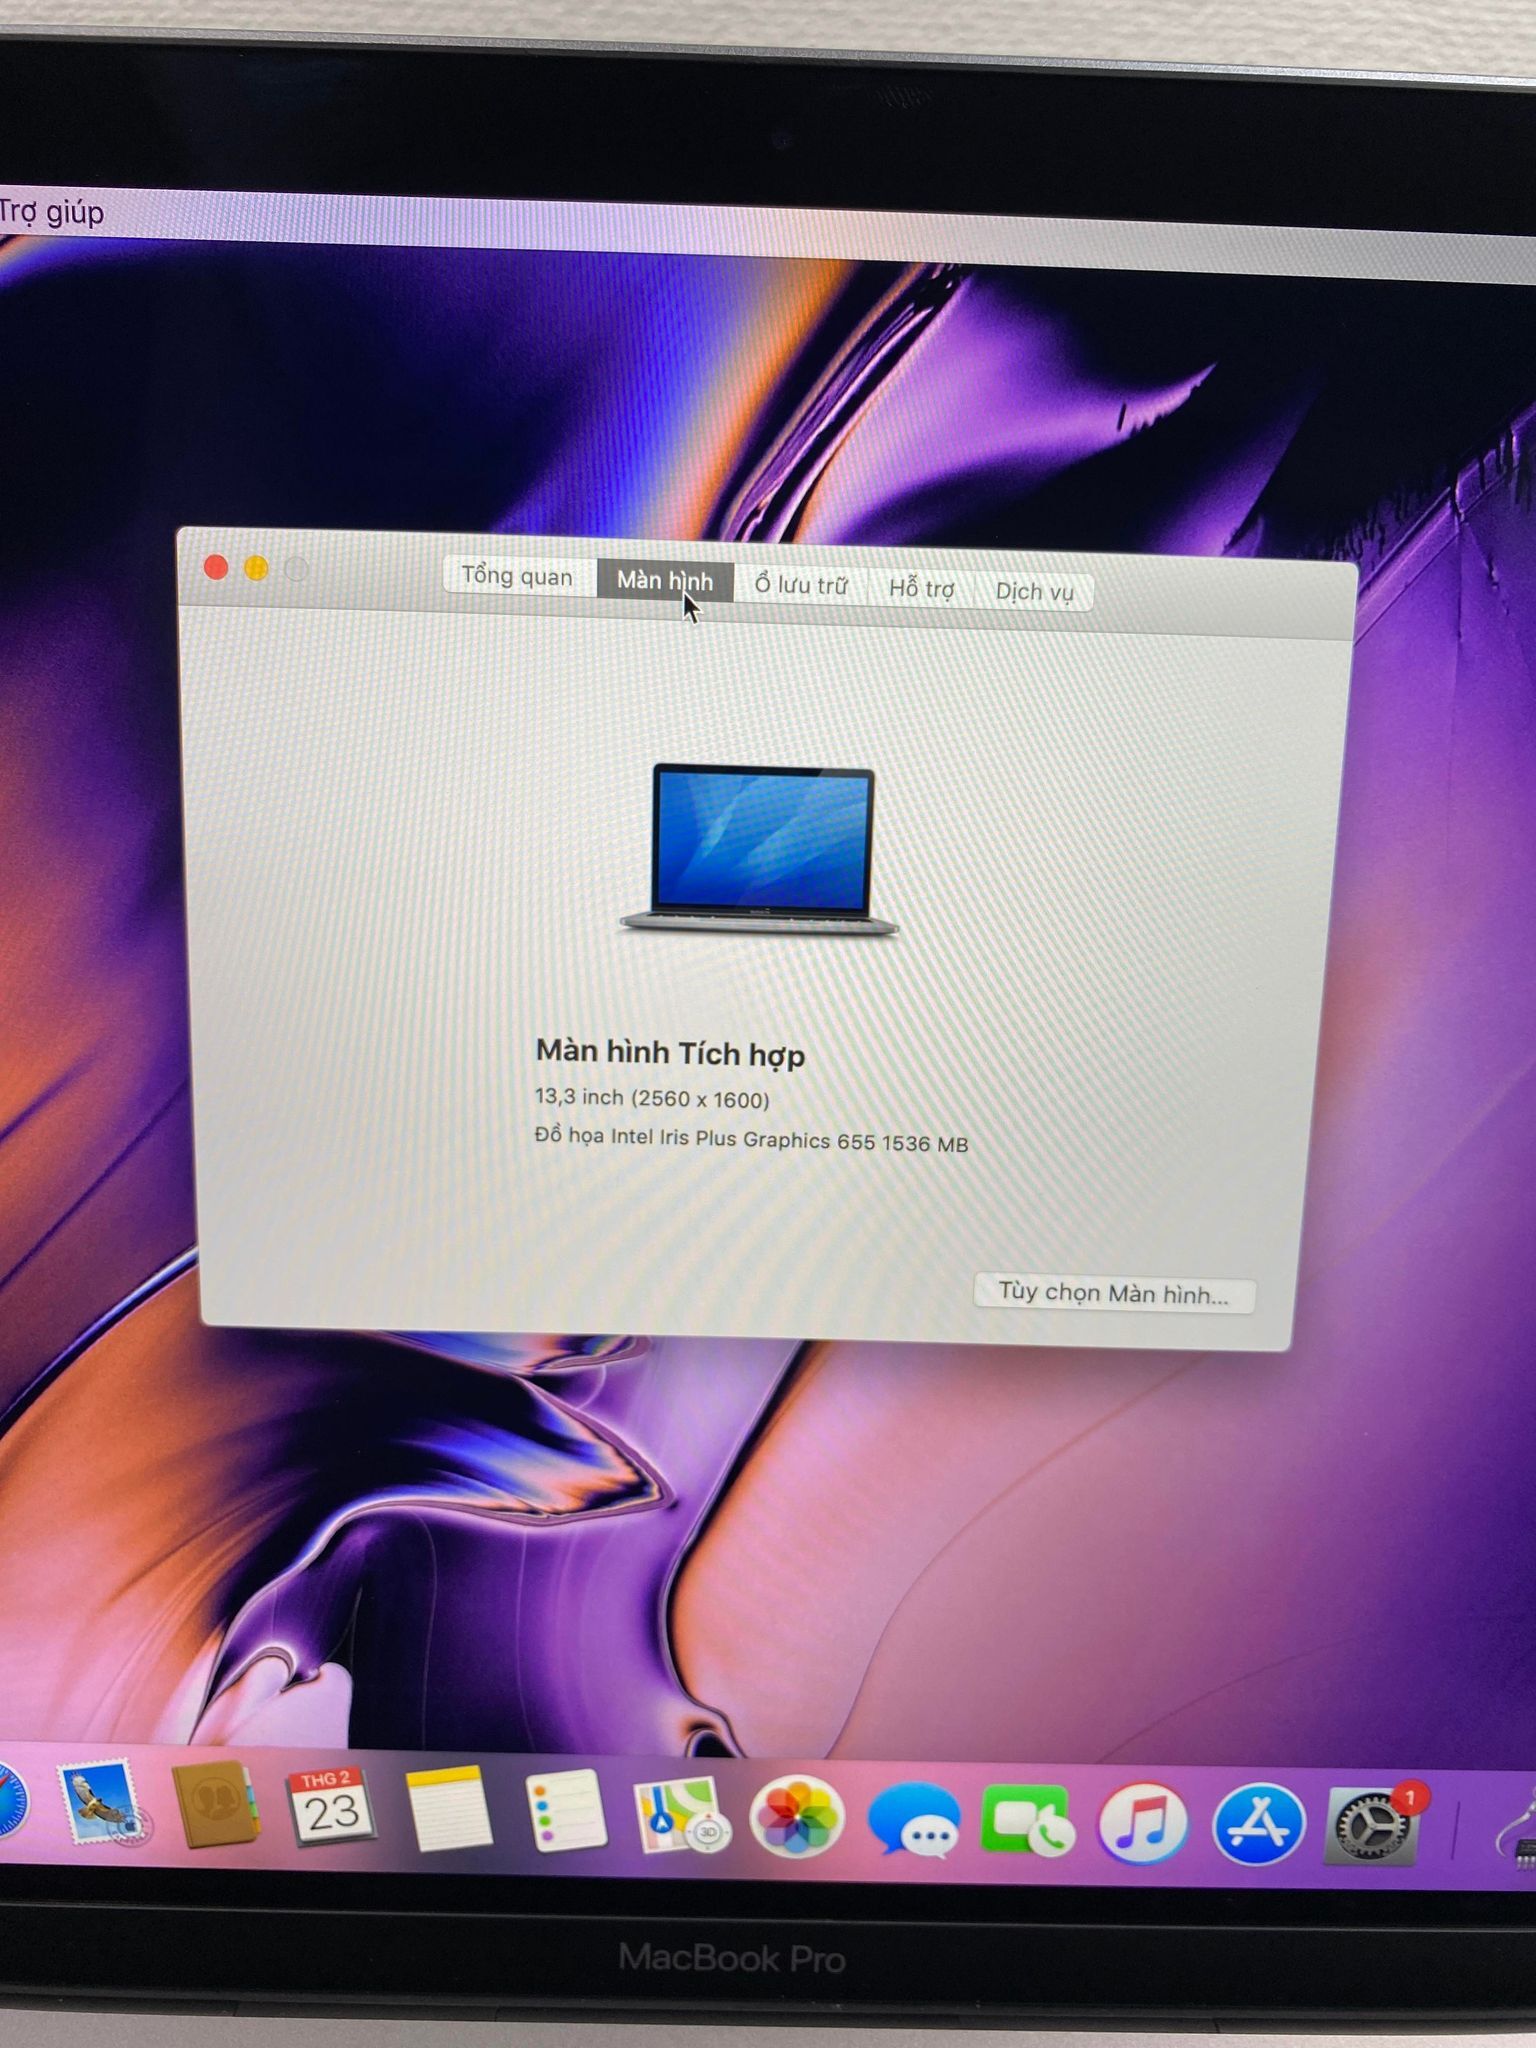Click the Intel Iris Plus Graphics 655 line
Screen dimensions: 1536x2048
pyautogui.click(x=751, y=1140)
